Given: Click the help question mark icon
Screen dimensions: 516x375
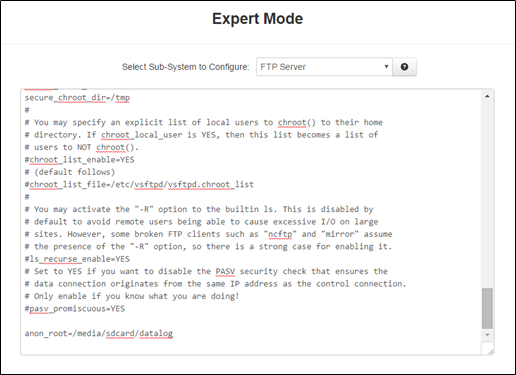Looking at the screenshot, I should point(404,67).
